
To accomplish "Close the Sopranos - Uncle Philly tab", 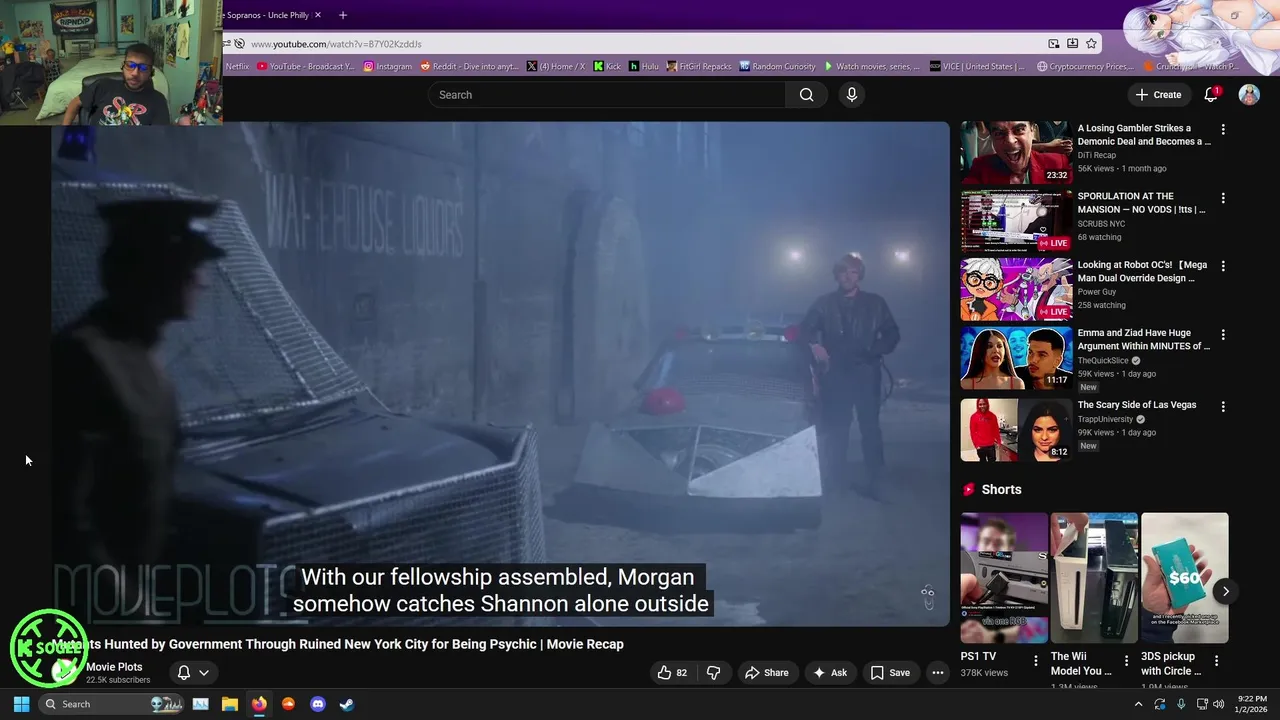I will tap(318, 15).
